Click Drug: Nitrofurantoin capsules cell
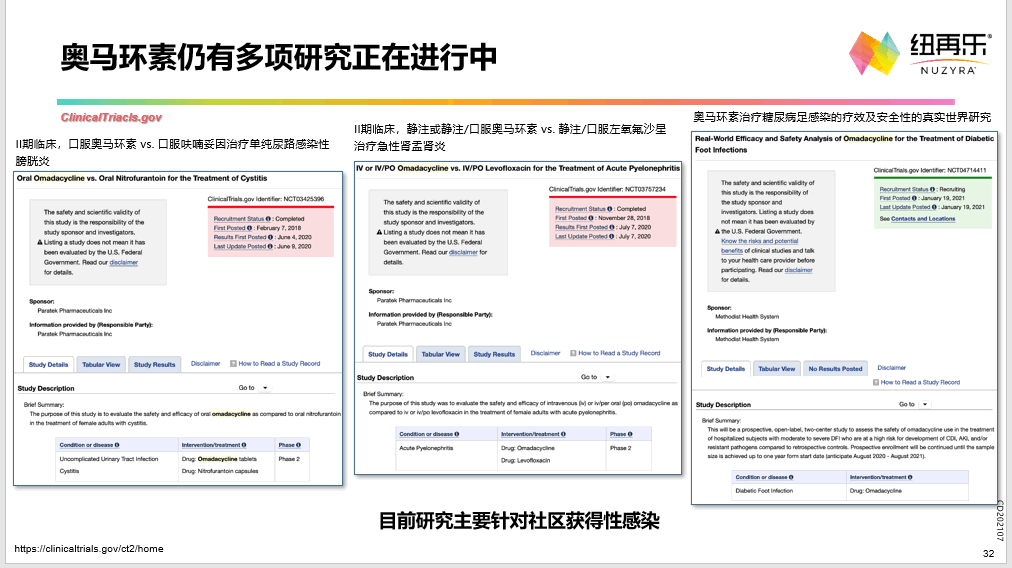Screen dimensions: 1012x568 219,471
